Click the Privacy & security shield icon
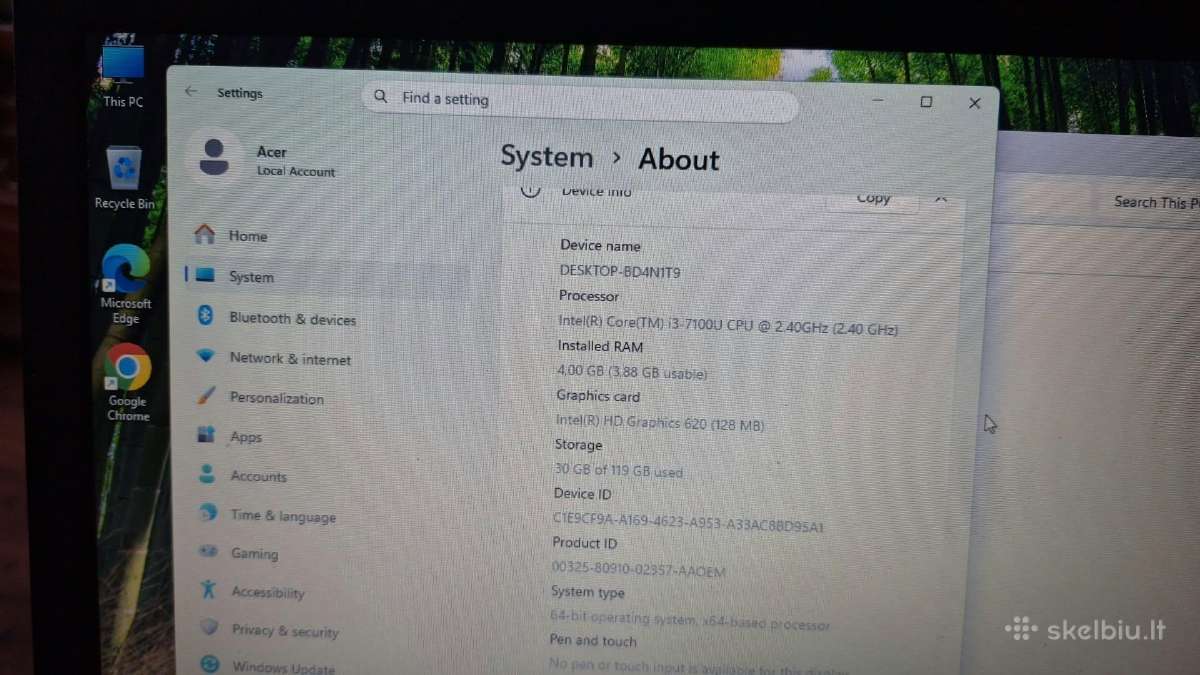This screenshot has height=675, width=1200. (209, 627)
